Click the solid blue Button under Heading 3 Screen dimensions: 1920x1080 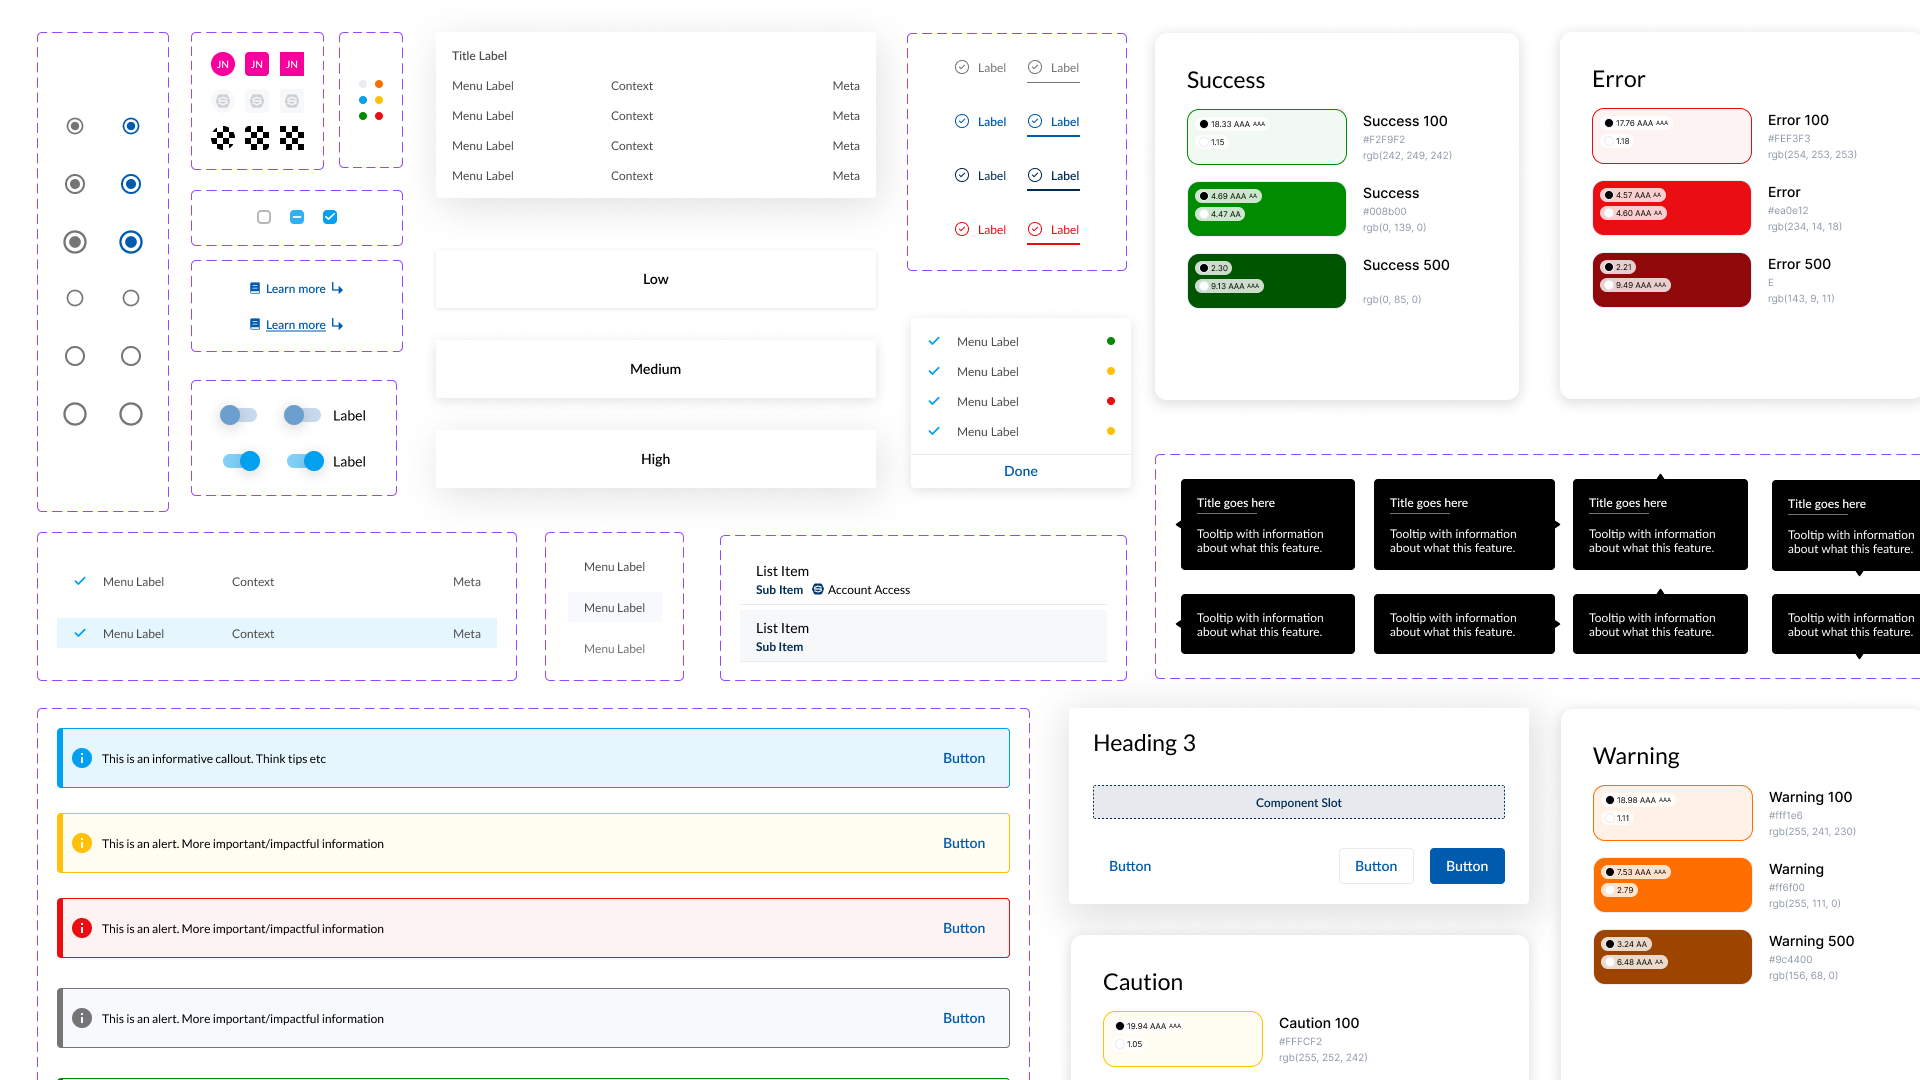(1466, 866)
